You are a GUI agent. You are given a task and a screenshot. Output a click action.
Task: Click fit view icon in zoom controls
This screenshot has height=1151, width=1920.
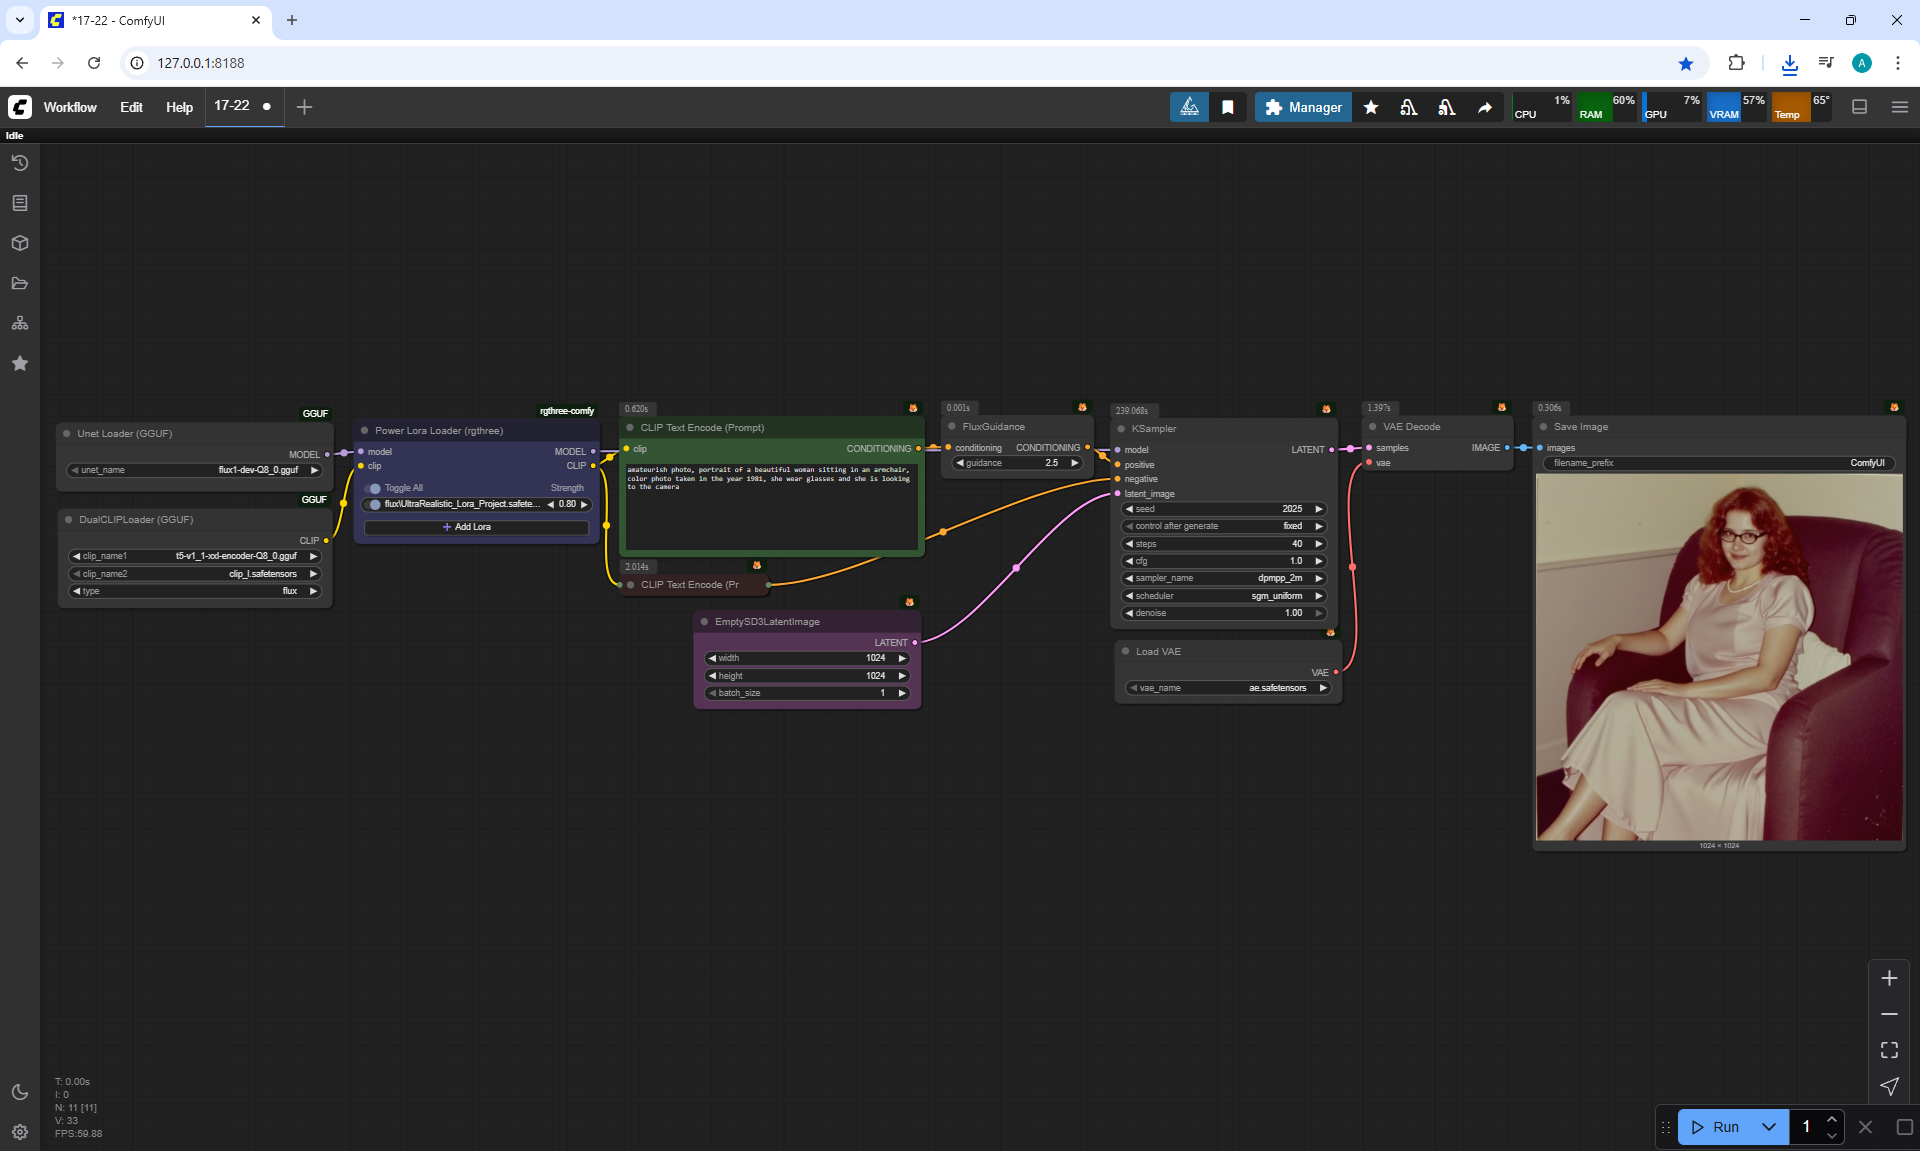[1889, 1050]
